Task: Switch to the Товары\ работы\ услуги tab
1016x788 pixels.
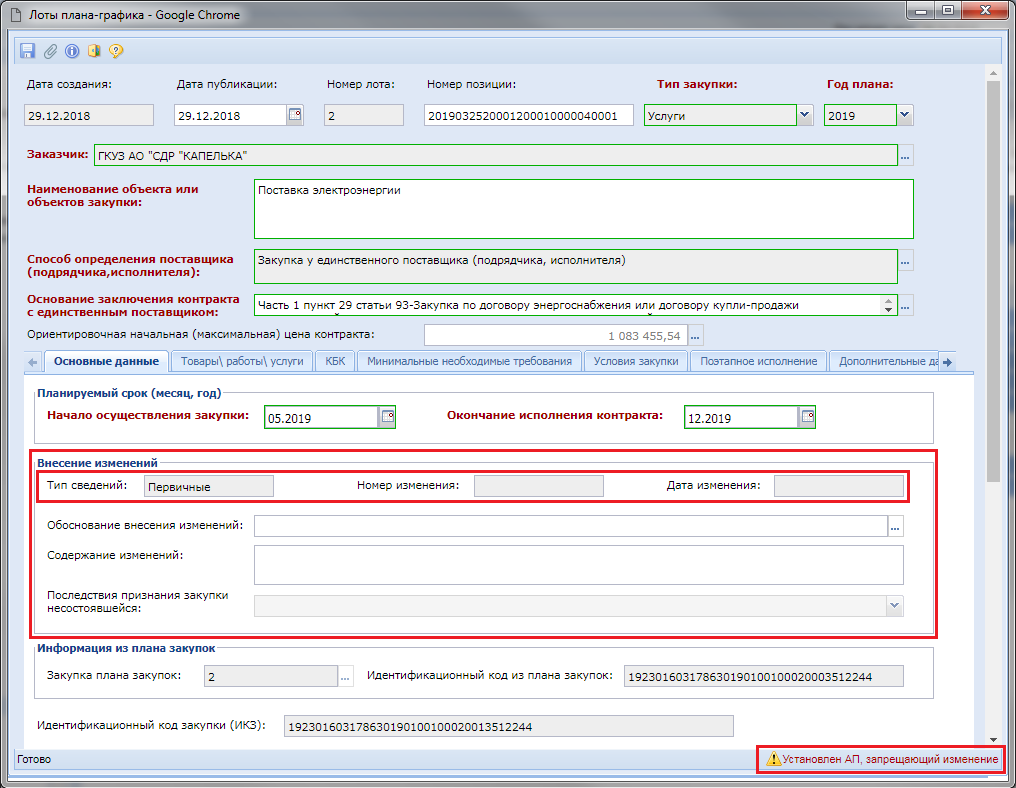Action: point(243,362)
